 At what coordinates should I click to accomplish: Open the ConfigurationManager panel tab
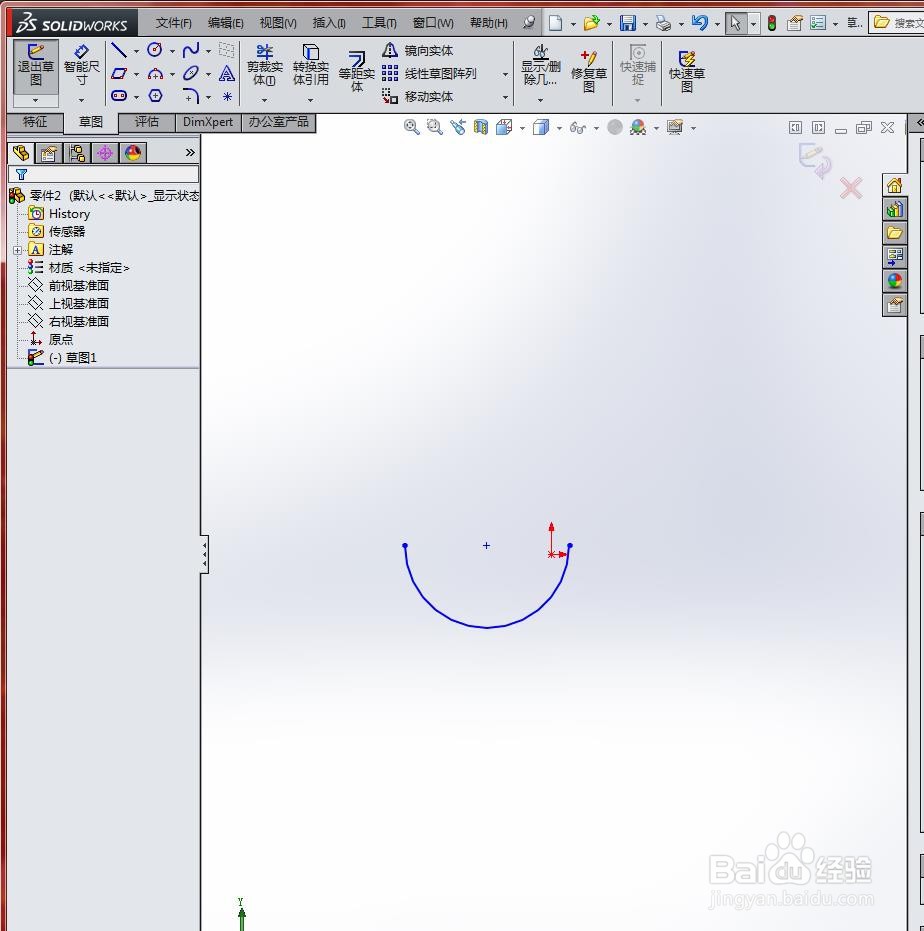[77, 153]
